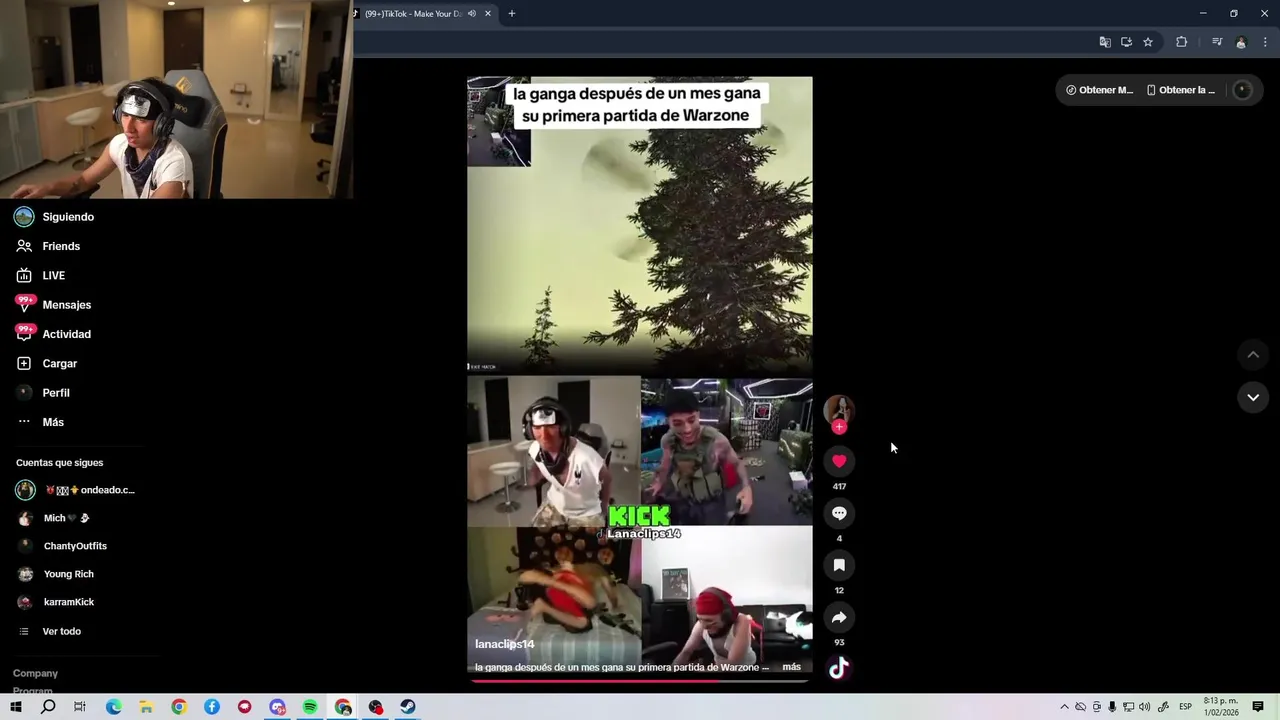Open a new browser tab

[512, 14]
